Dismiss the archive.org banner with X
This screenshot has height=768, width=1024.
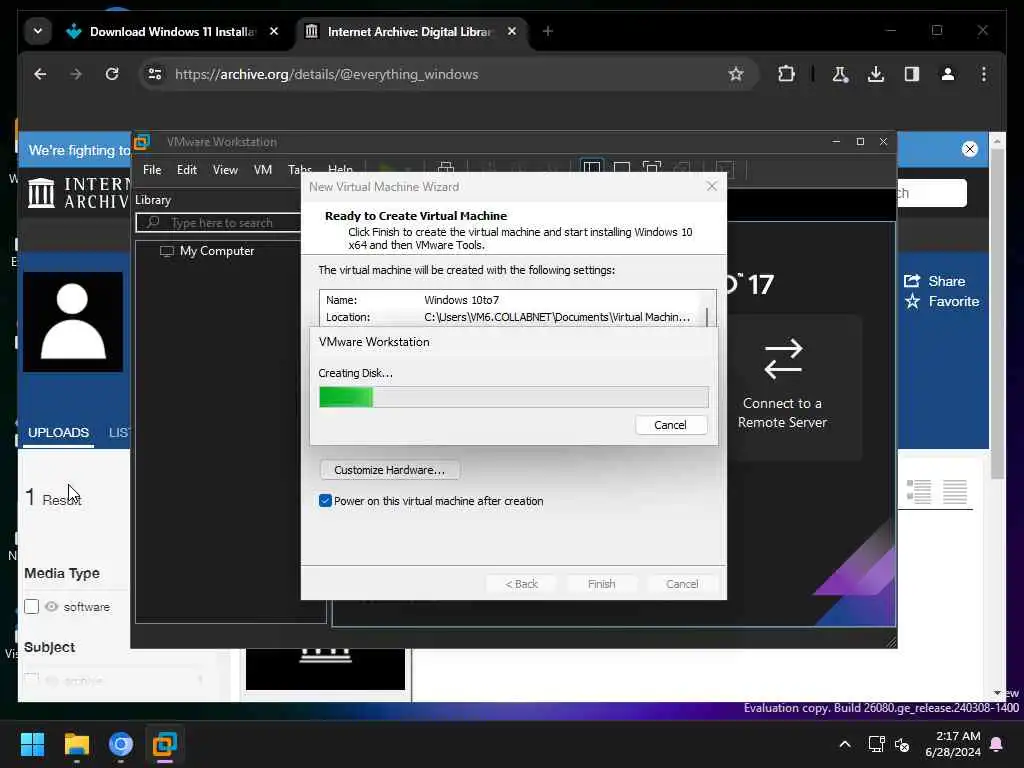[970, 150]
